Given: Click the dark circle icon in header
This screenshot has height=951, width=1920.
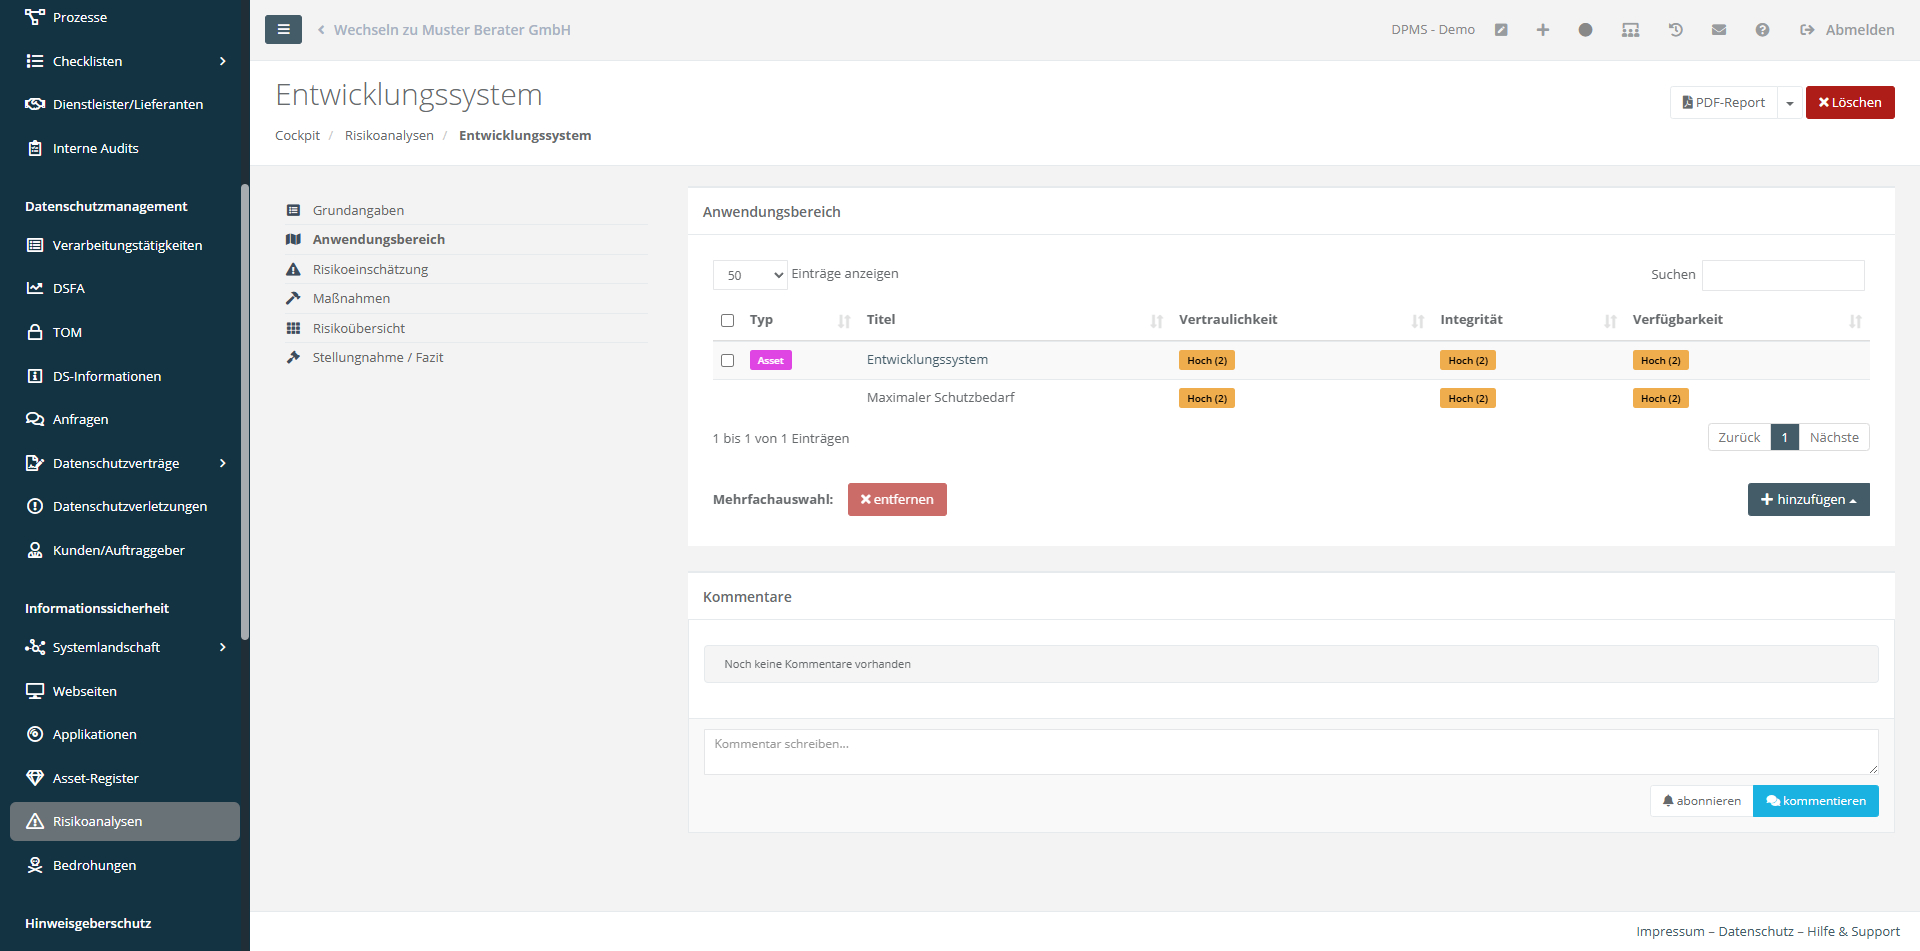Looking at the screenshot, I should 1585,30.
